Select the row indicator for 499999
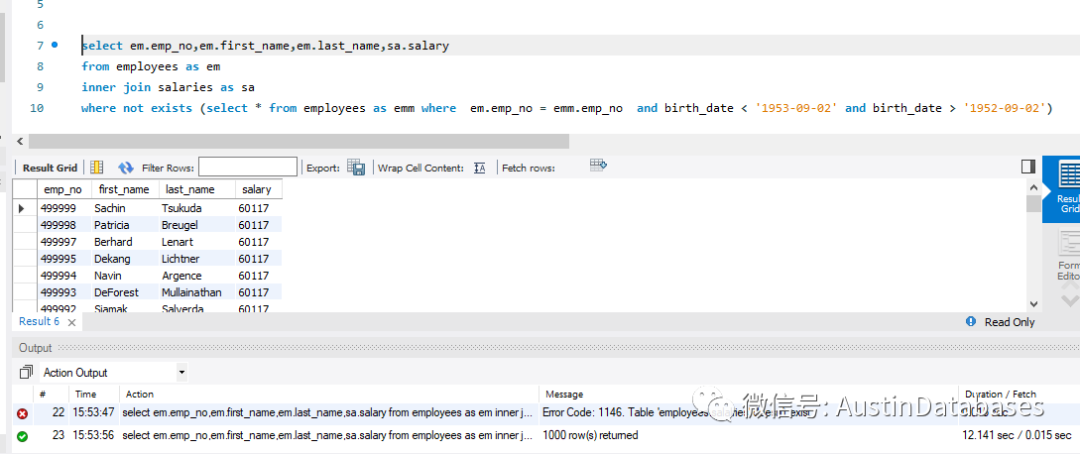The width and height of the screenshot is (1080, 454). click(x=22, y=208)
